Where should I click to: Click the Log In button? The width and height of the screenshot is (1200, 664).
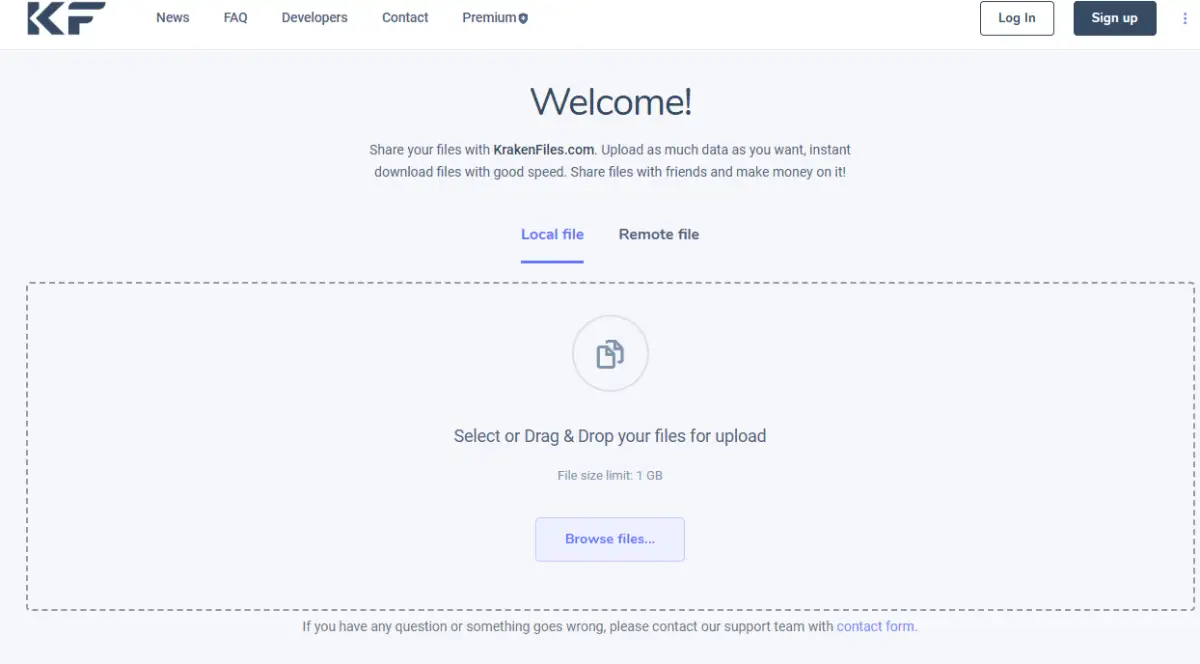click(x=1017, y=18)
